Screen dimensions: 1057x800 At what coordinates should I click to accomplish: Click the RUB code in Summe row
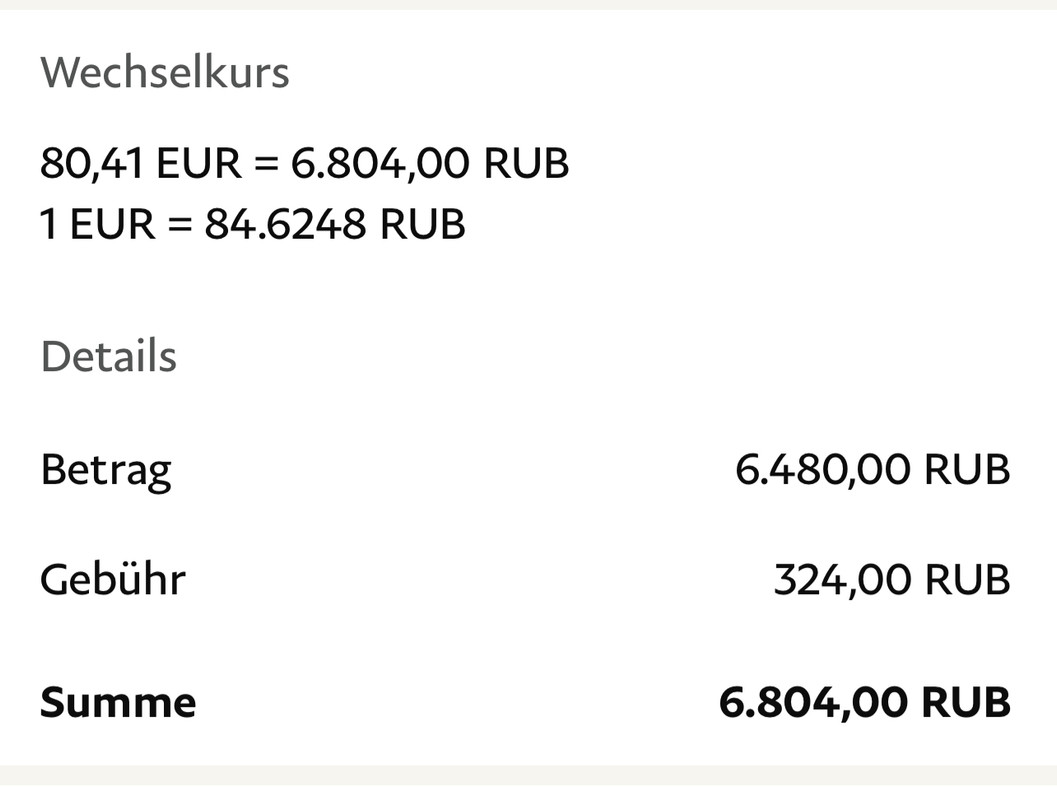[x=966, y=702]
